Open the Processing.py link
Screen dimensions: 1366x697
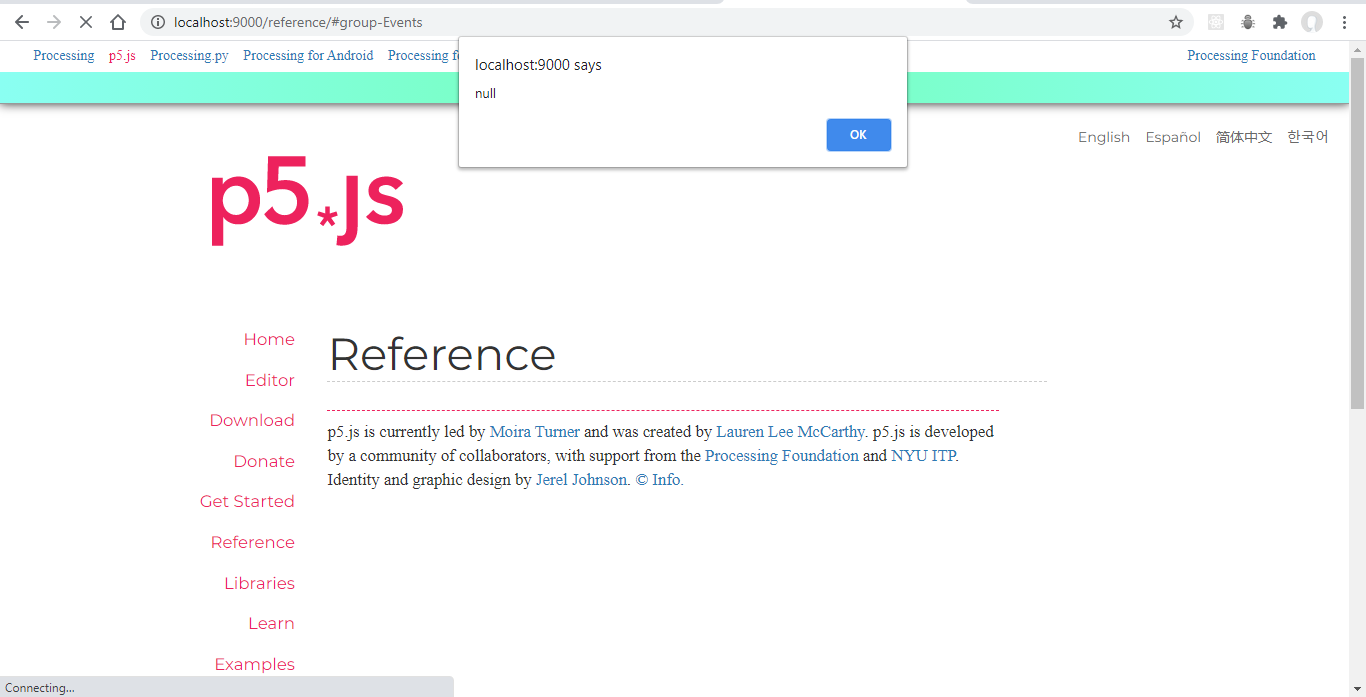coord(189,56)
